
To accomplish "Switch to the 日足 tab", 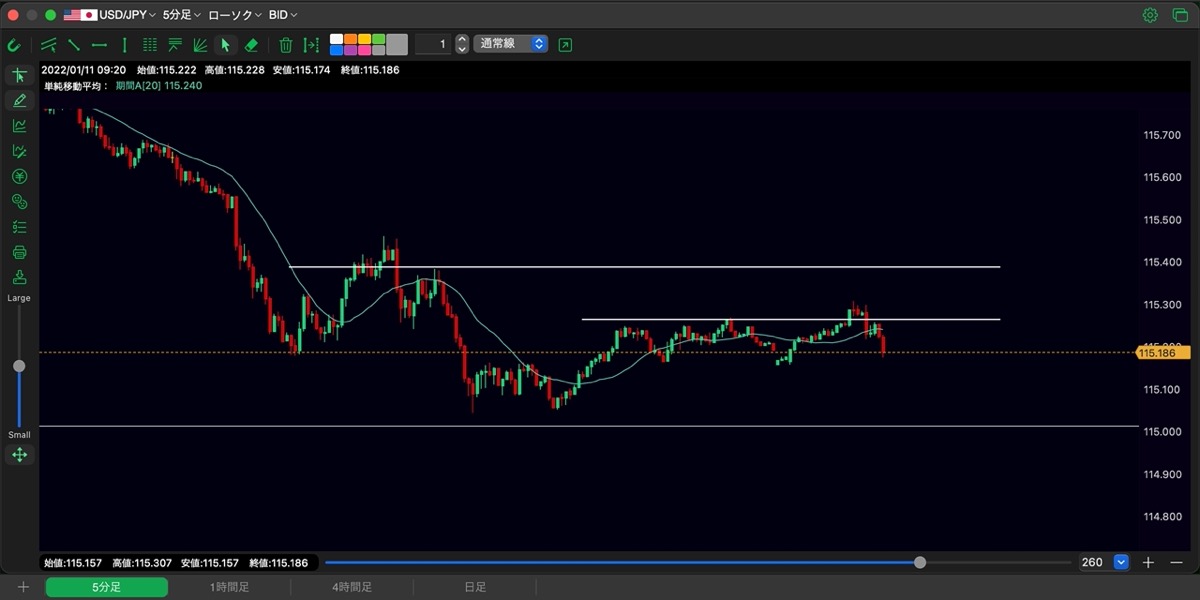I will pyautogui.click(x=475, y=587).
